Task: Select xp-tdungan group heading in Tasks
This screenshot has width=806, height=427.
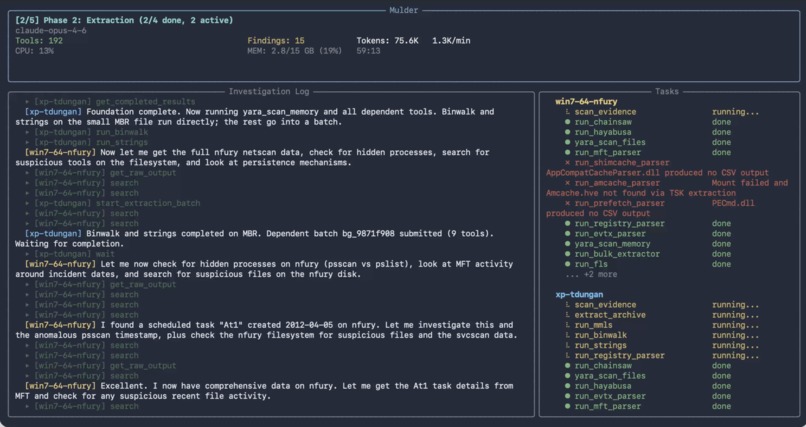Action: 579,294
